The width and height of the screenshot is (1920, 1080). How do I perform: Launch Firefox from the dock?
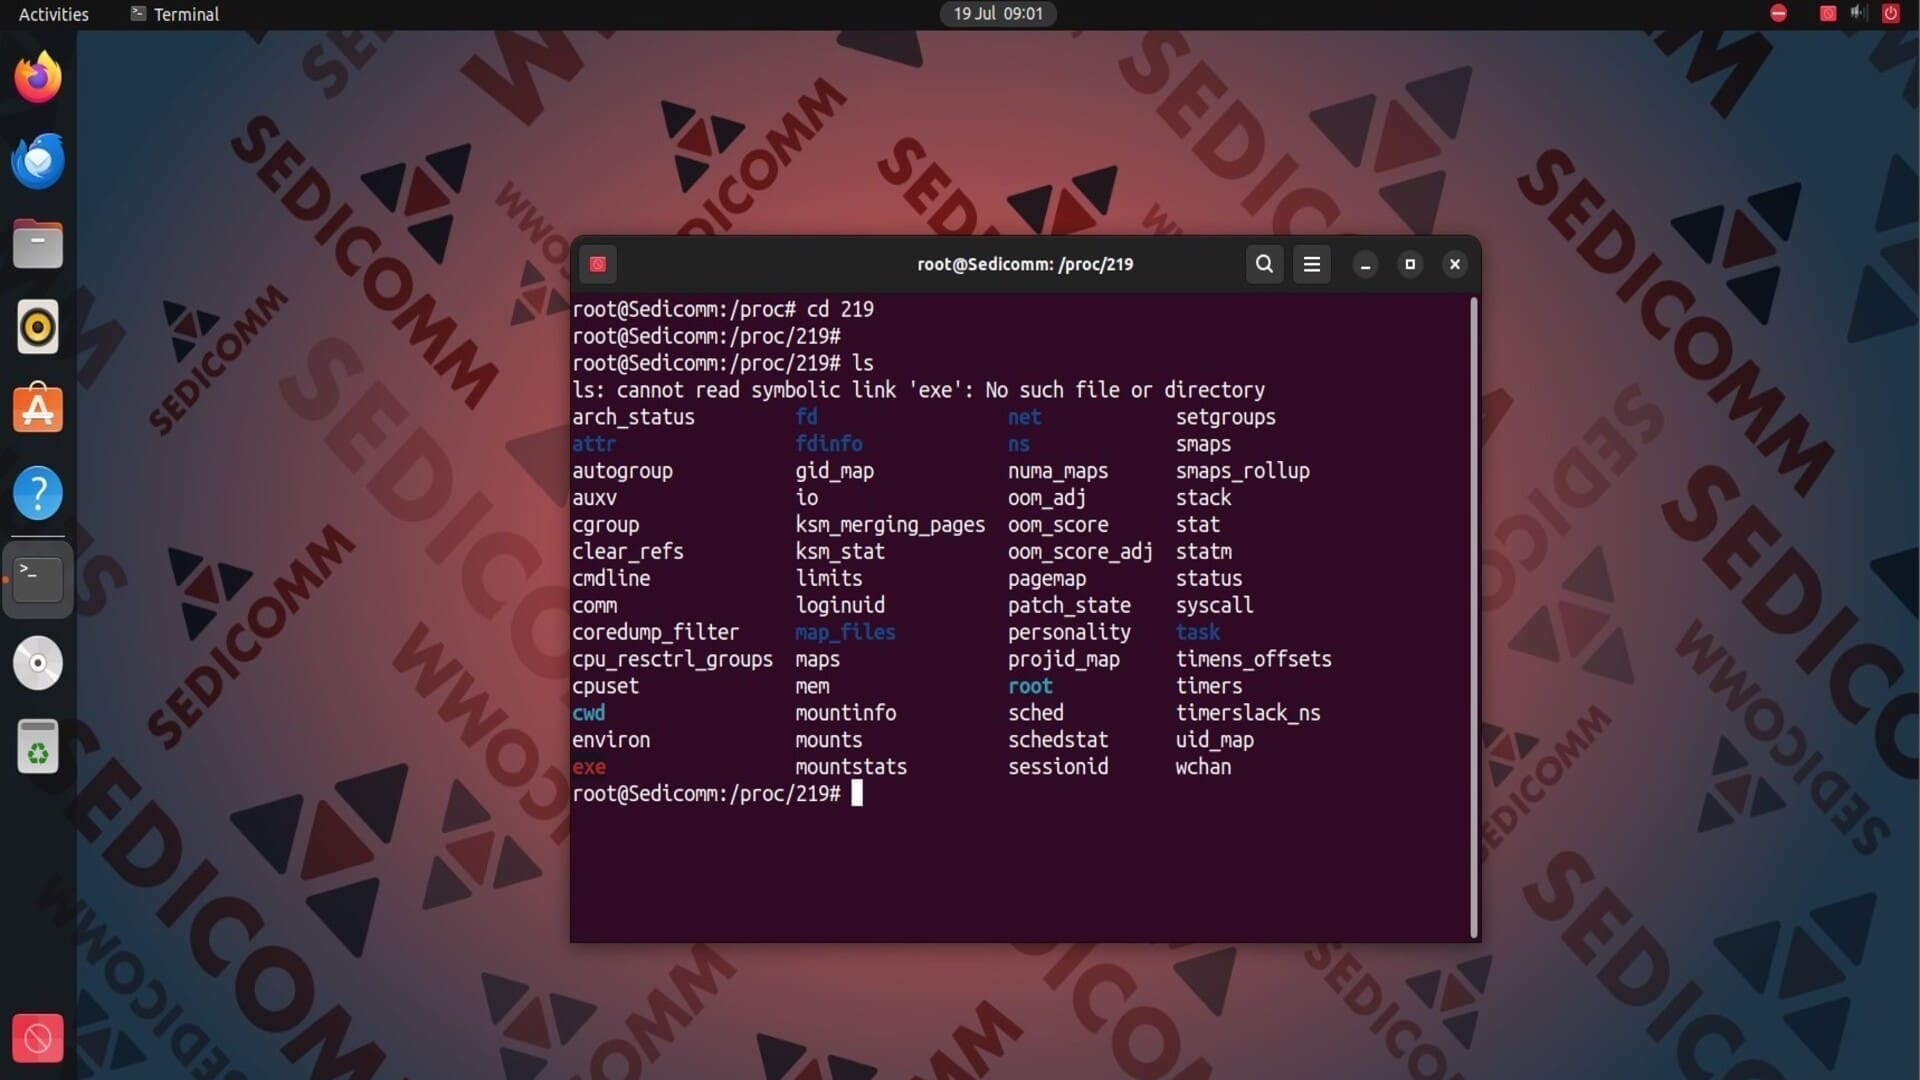[x=38, y=77]
